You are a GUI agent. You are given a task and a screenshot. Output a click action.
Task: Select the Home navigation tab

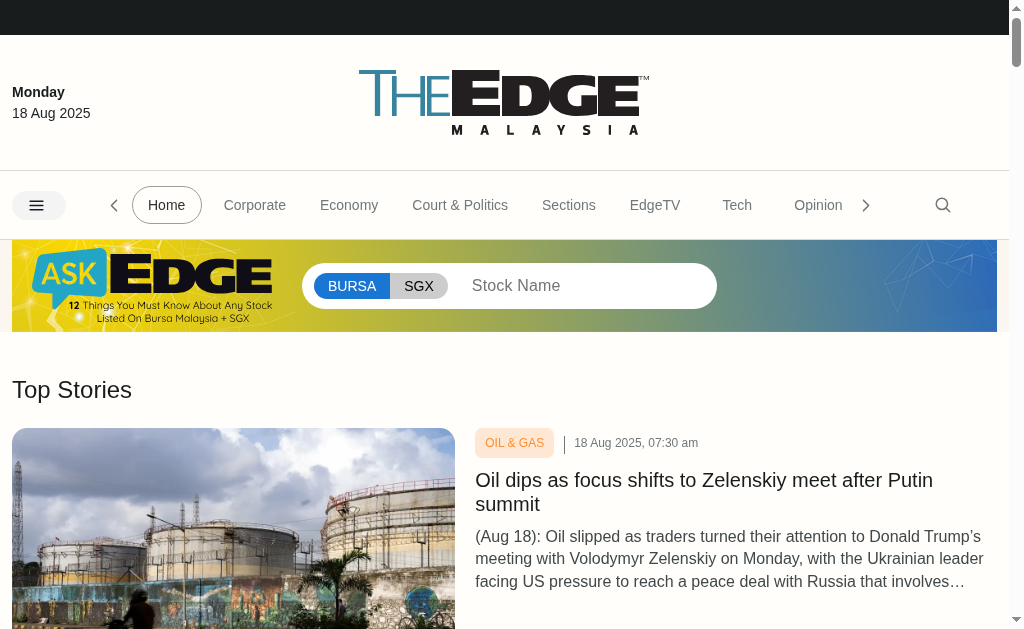[167, 205]
